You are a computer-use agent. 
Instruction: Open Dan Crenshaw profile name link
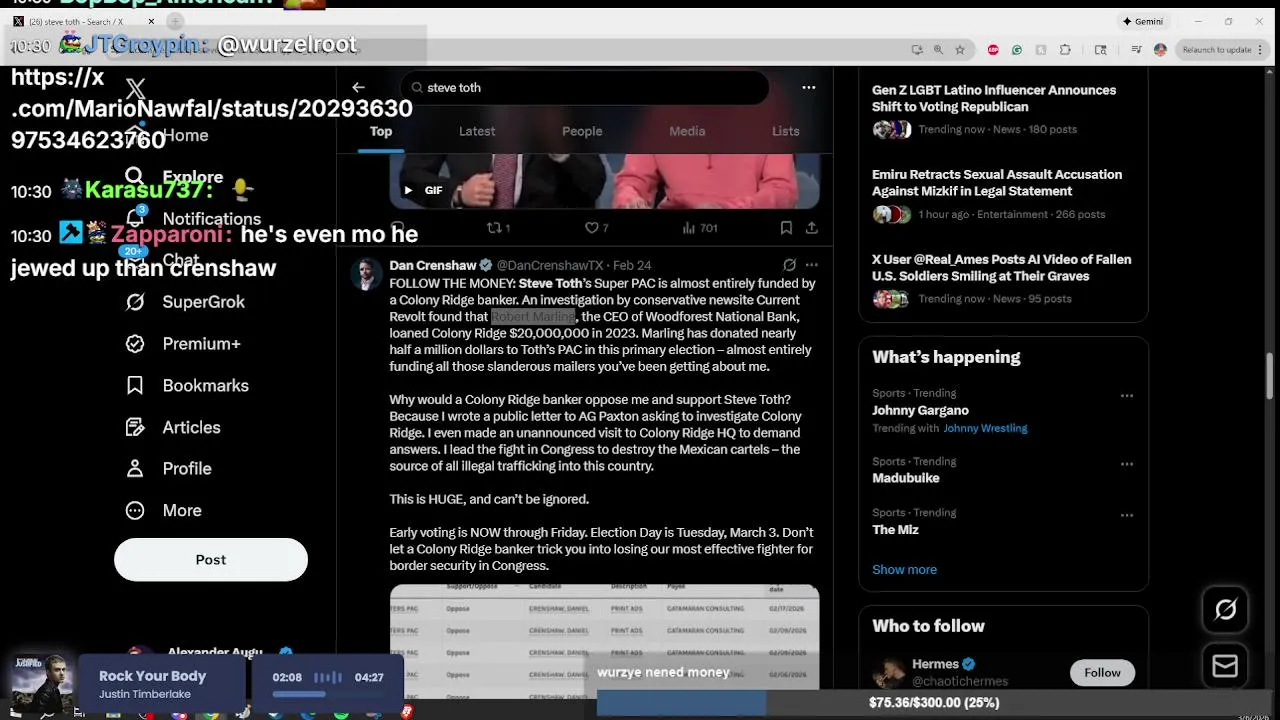pyautogui.click(x=433, y=265)
